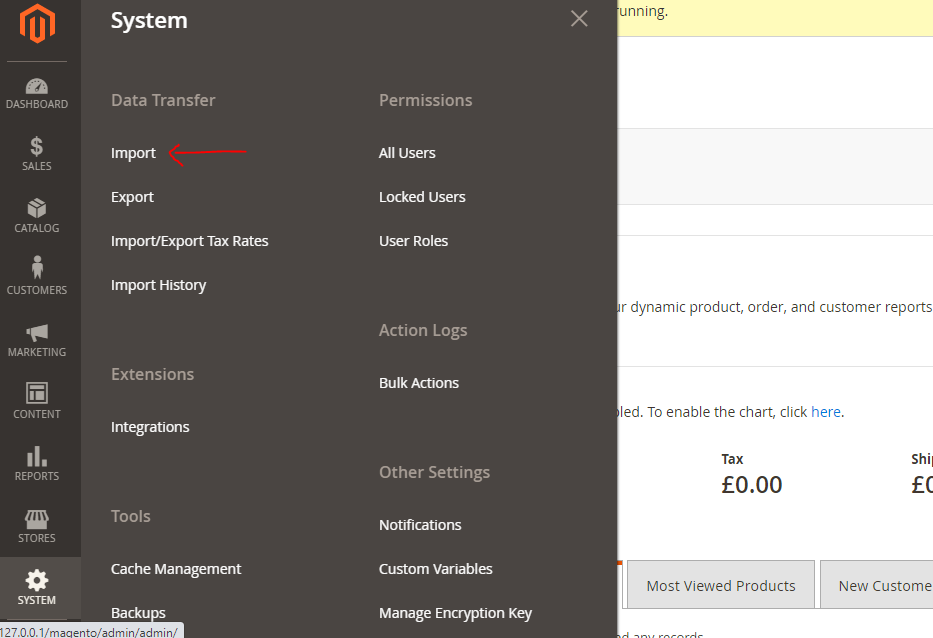Image resolution: width=933 pixels, height=638 pixels.
Task: Open Import/Export Tax Rates
Action: pyautogui.click(x=189, y=241)
